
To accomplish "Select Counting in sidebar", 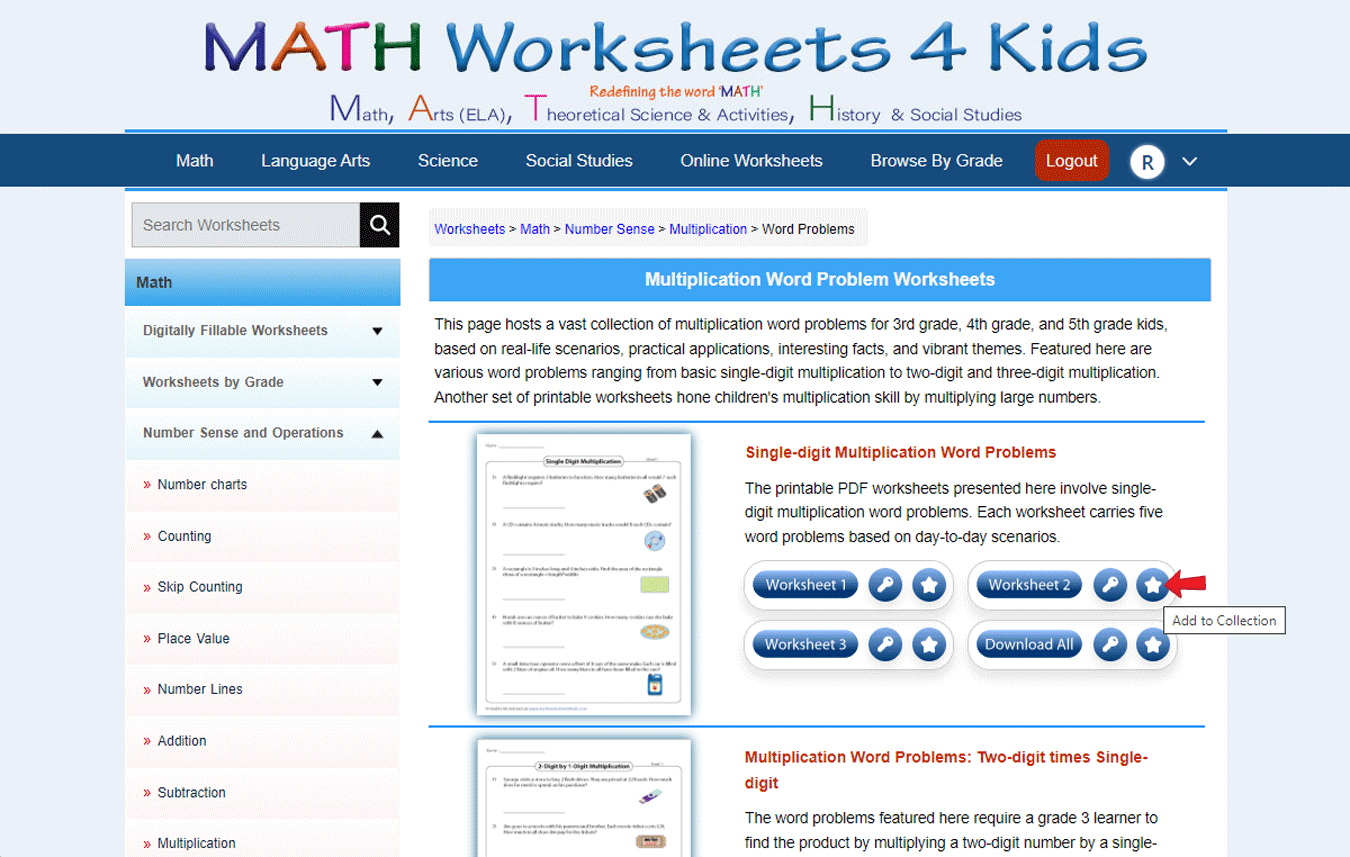I will [x=184, y=536].
